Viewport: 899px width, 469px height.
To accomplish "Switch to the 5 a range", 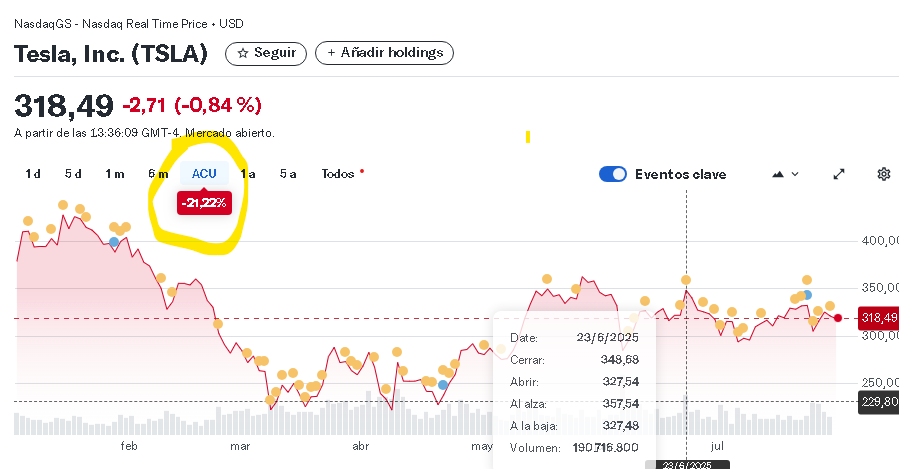I will pyautogui.click(x=288, y=174).
